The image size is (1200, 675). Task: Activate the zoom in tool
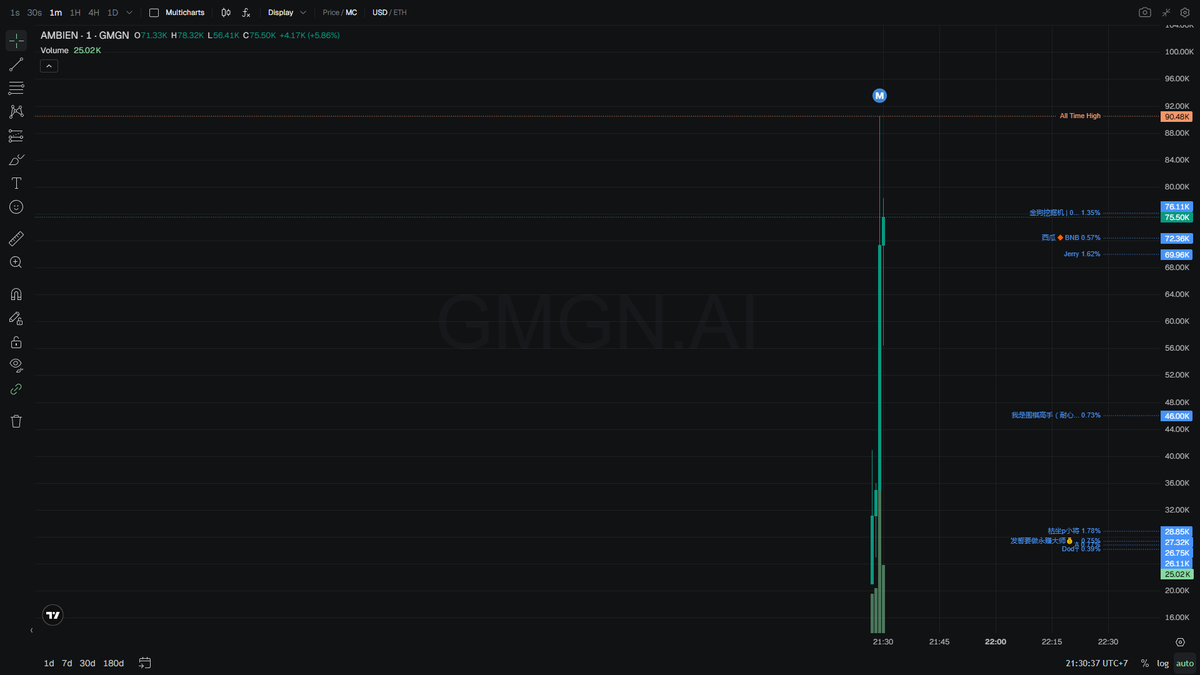point(16,262)
